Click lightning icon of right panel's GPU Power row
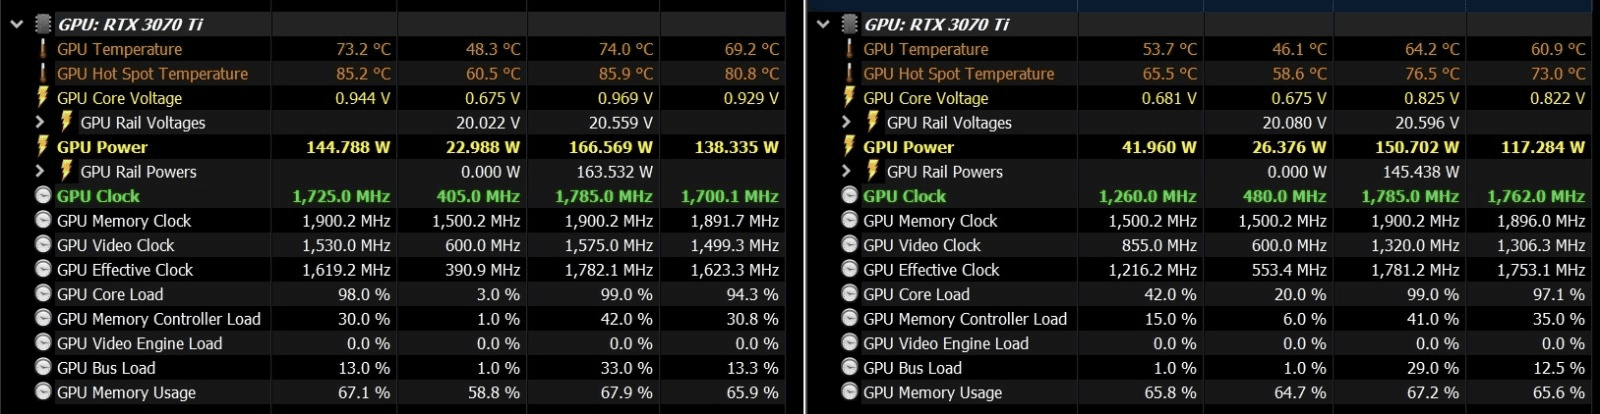This screenshot has height=414, width=1600. click(x=850, y=146)
